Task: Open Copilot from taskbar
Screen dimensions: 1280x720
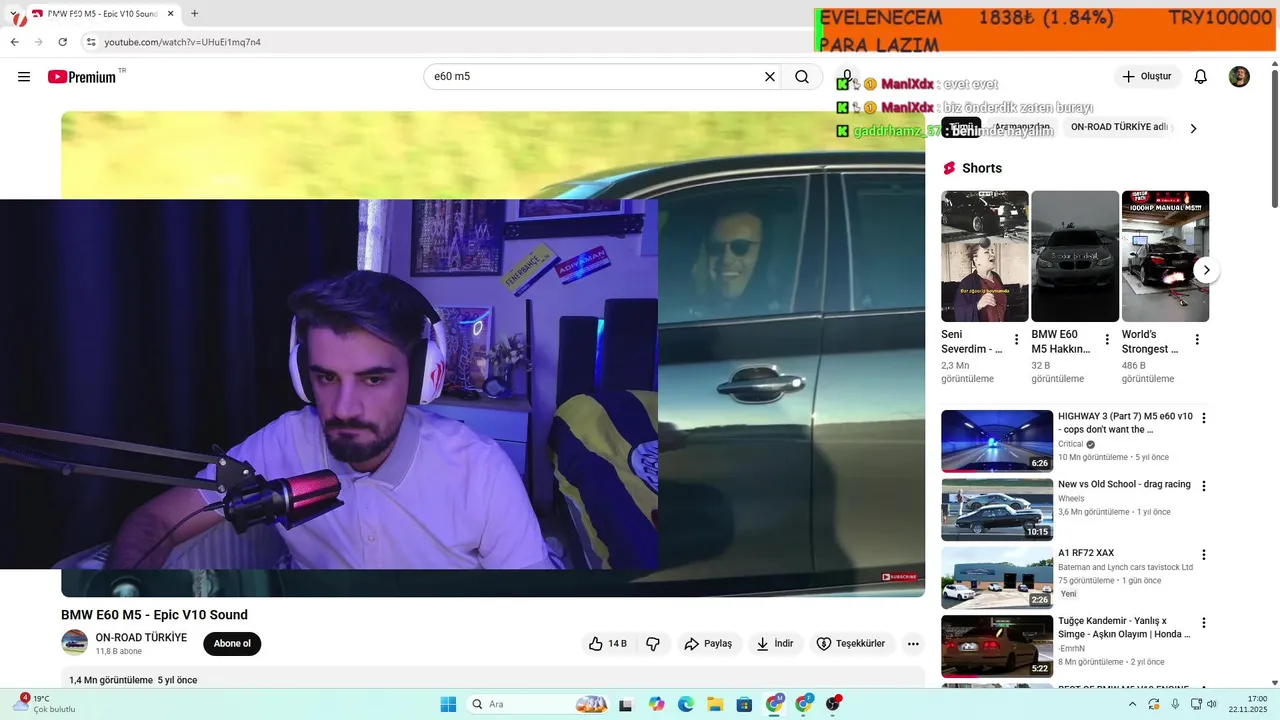Action: point(656,704)
